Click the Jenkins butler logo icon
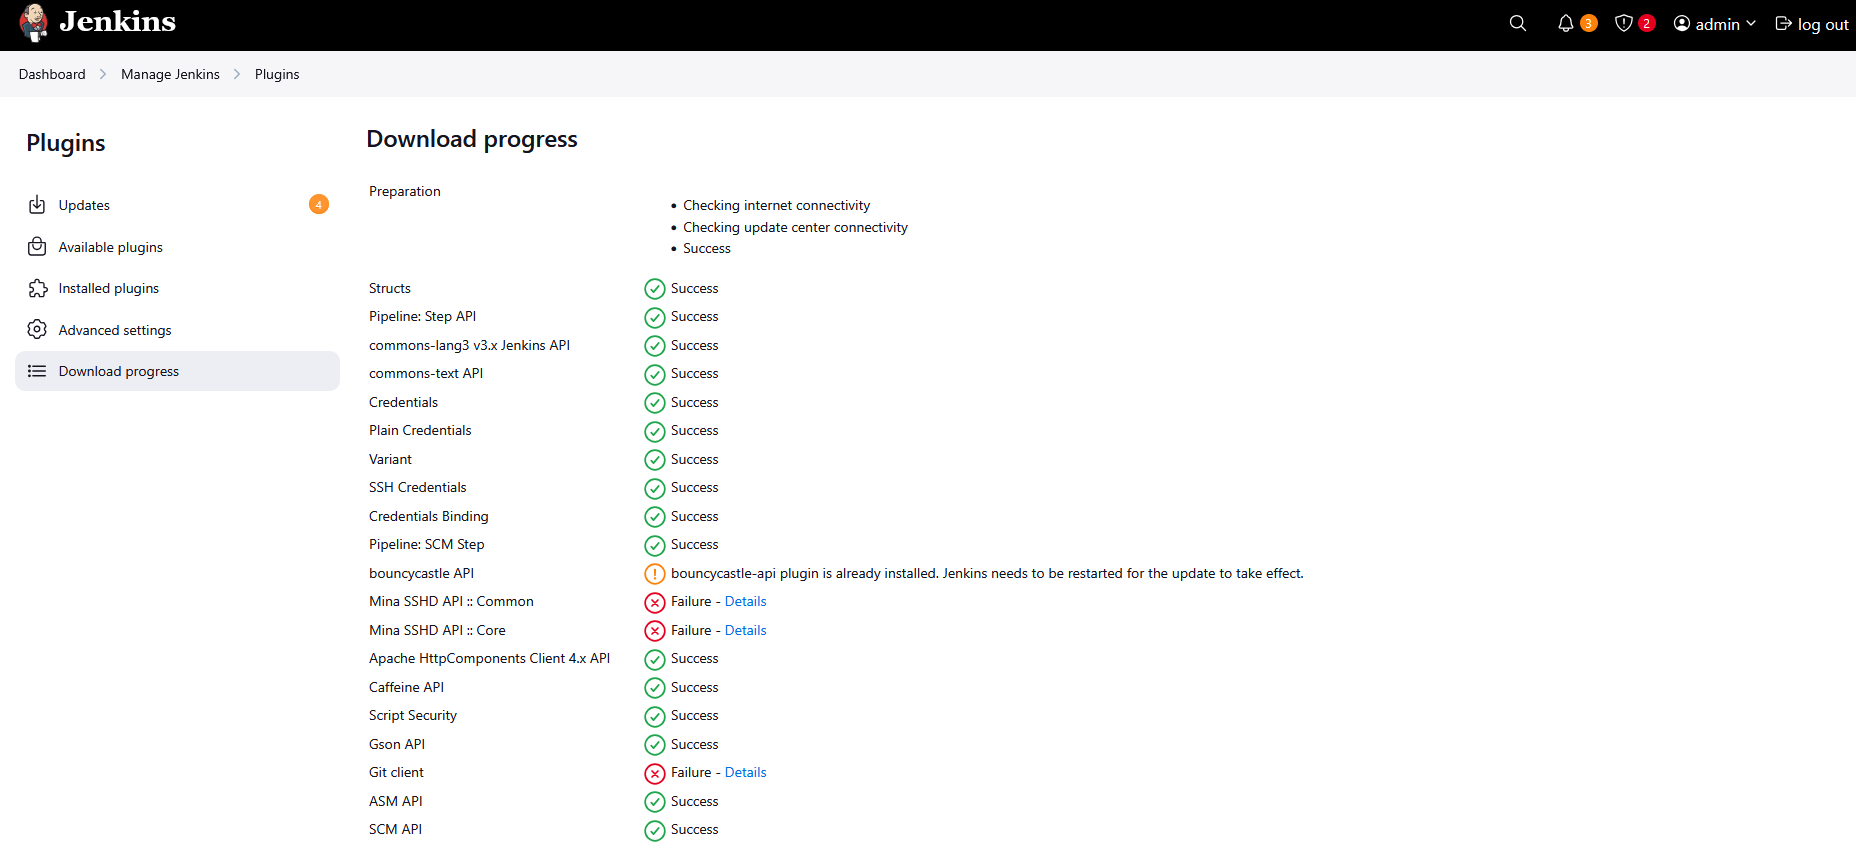 34,23
